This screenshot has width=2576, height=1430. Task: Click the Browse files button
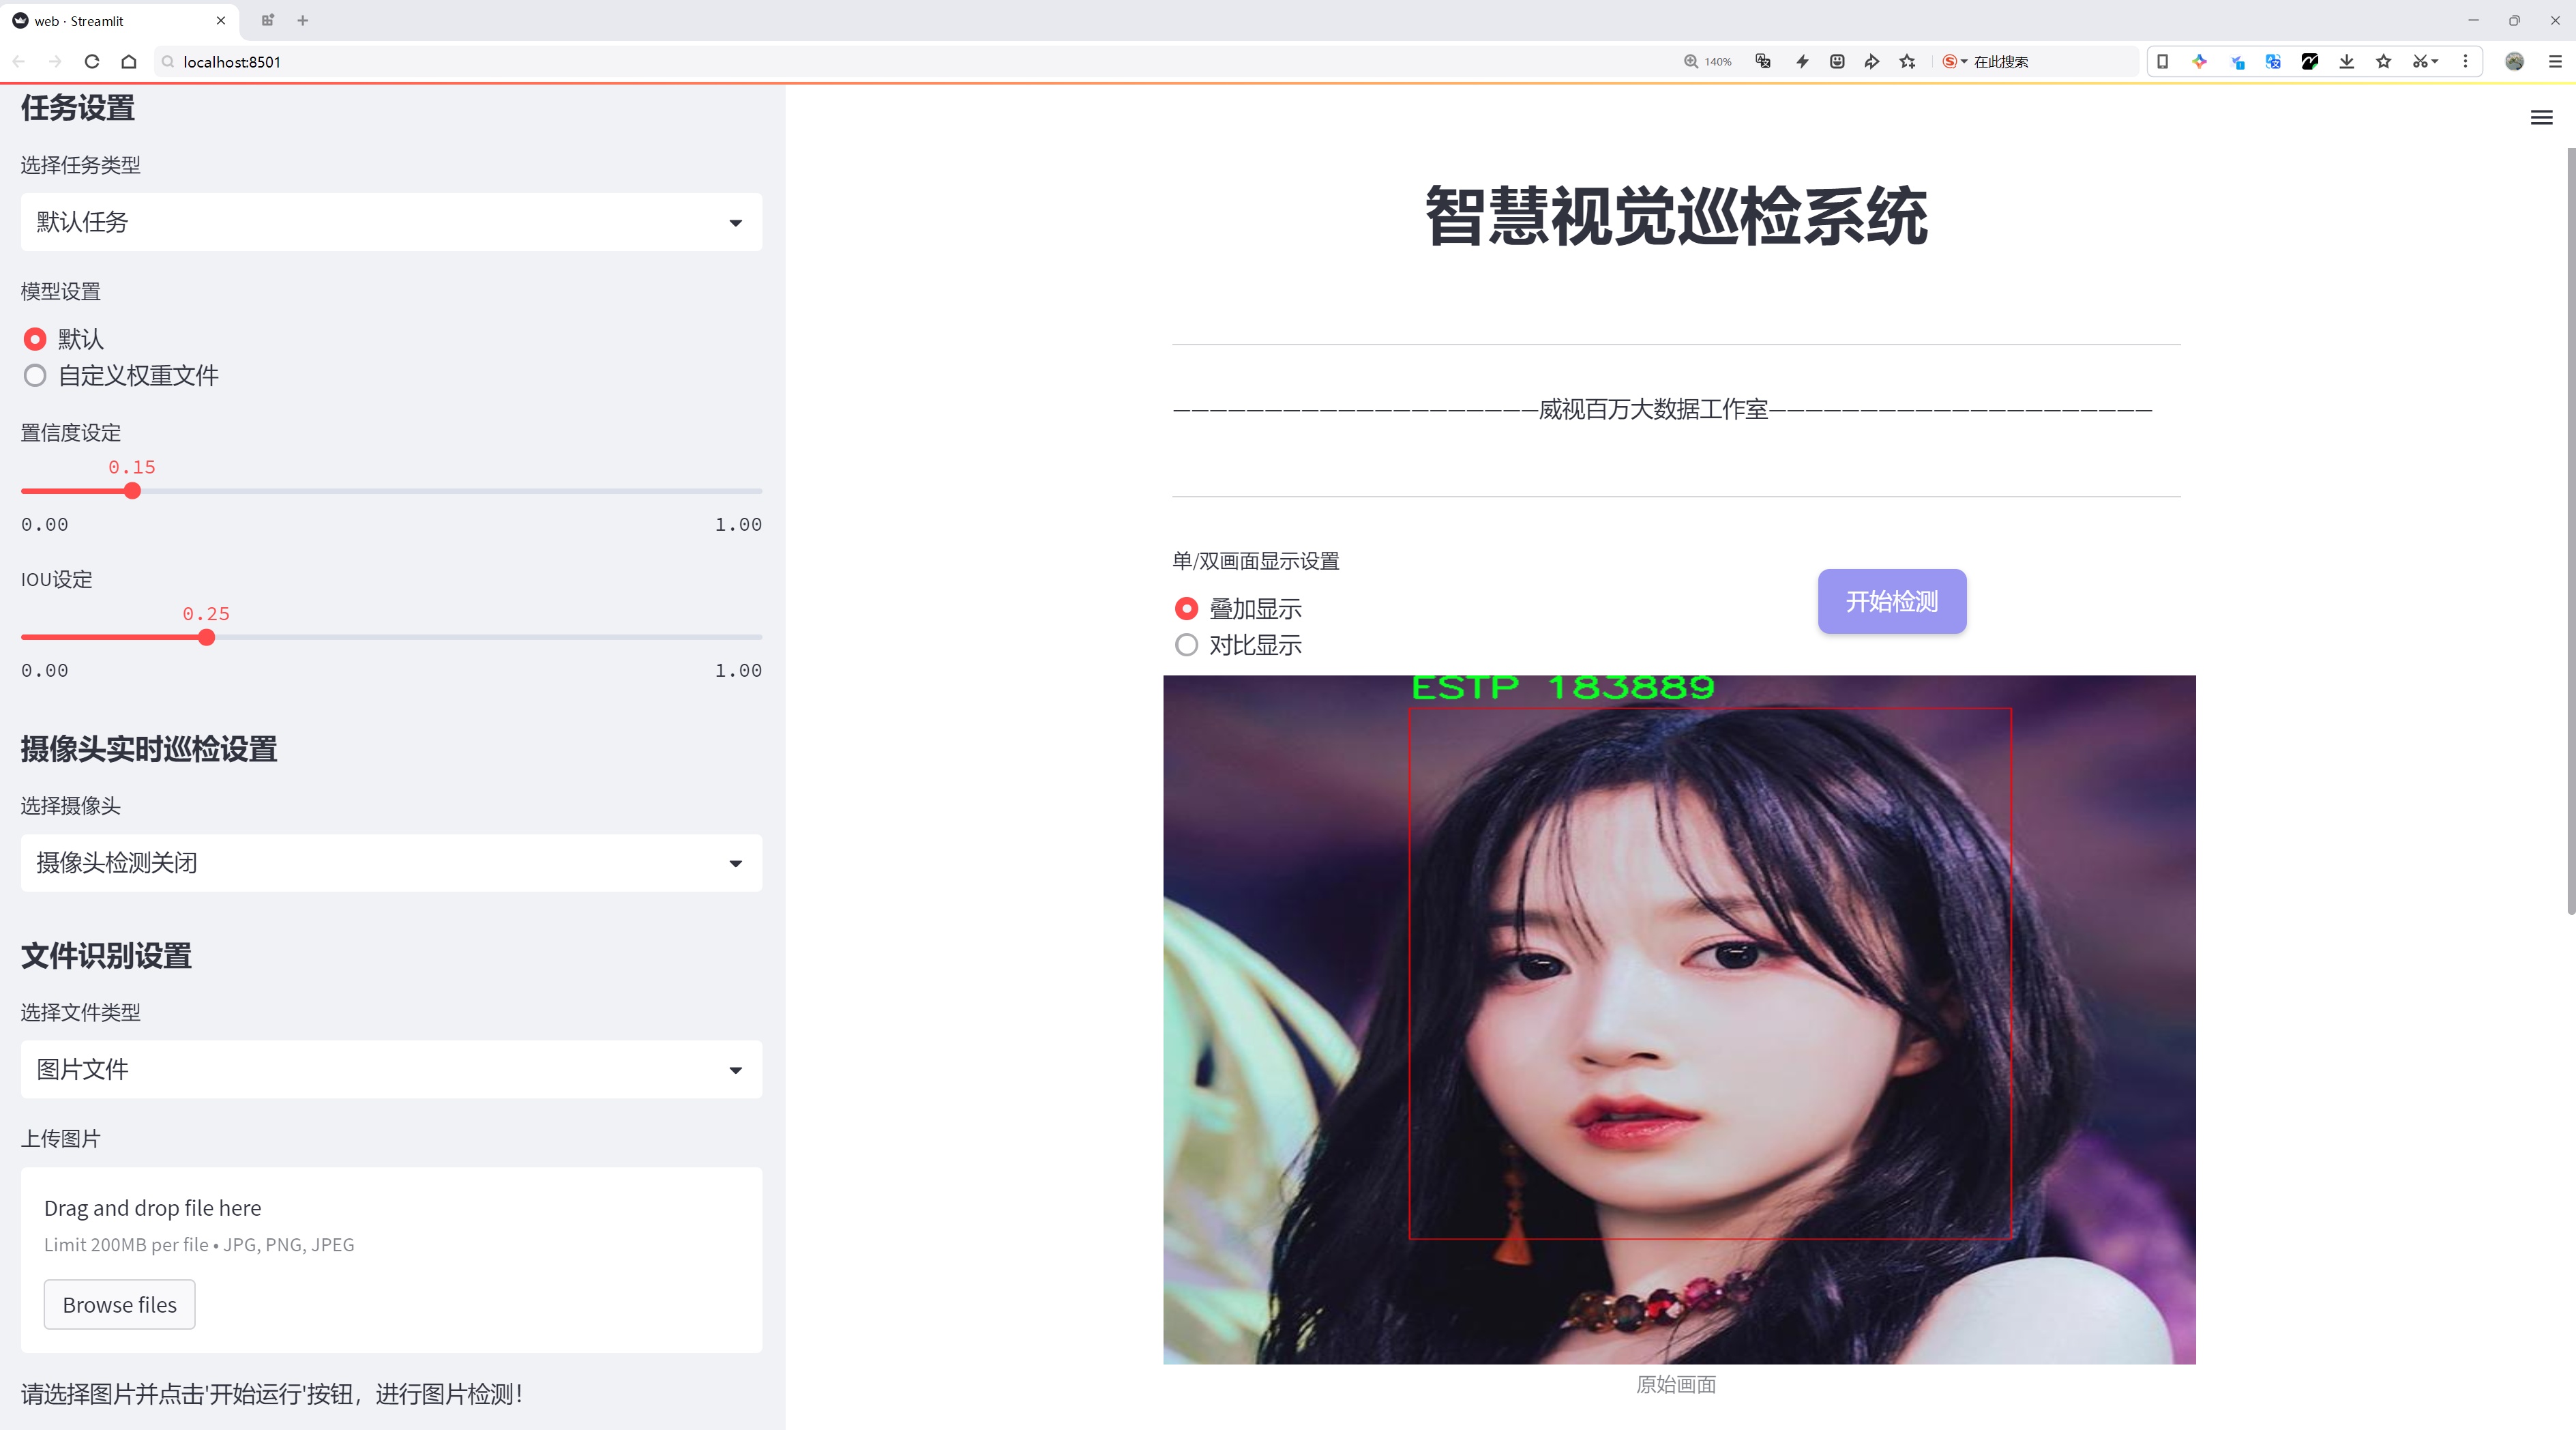click(119, 1305)
